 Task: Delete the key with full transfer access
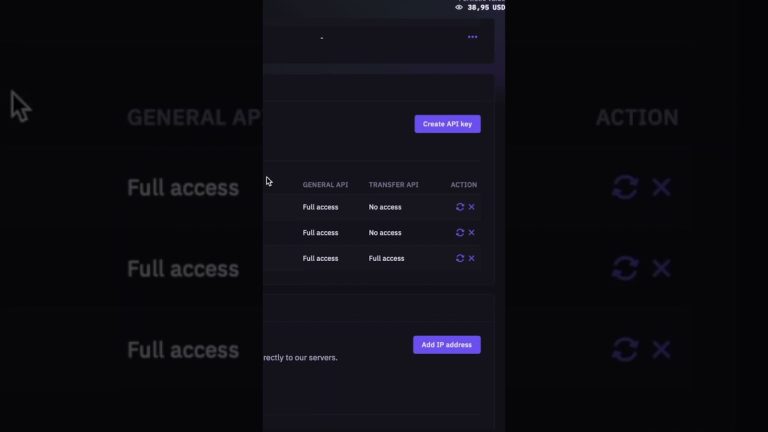472,258
